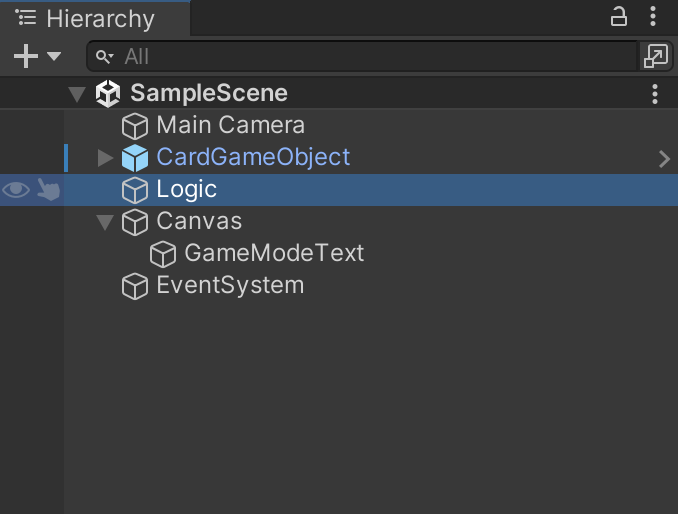Viewport: 678px width, 514px height.
Task: Collapse the Canvas foldout arrow
Action: (105, 222)
